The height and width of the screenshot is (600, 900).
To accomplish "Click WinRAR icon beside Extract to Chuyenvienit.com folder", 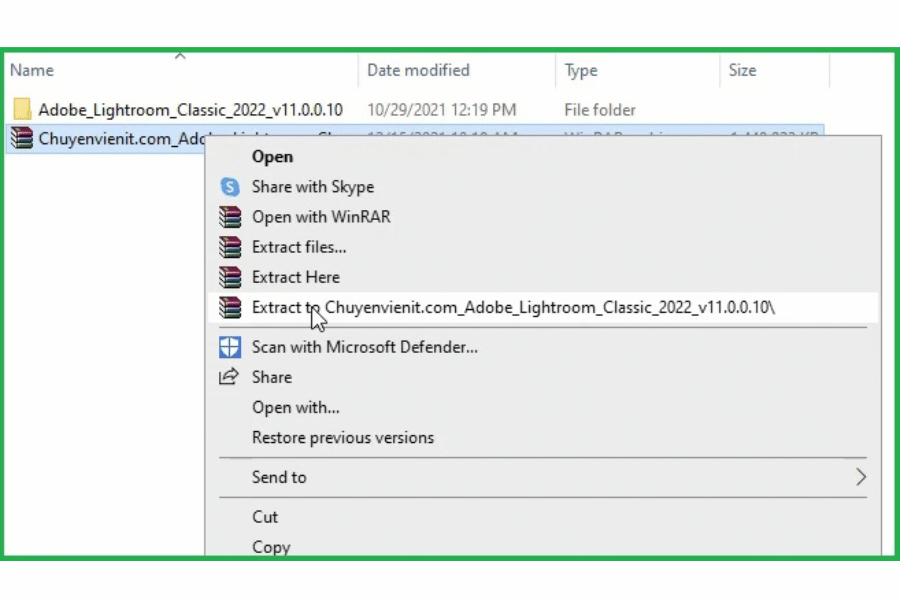I will (x=230, y=307).
